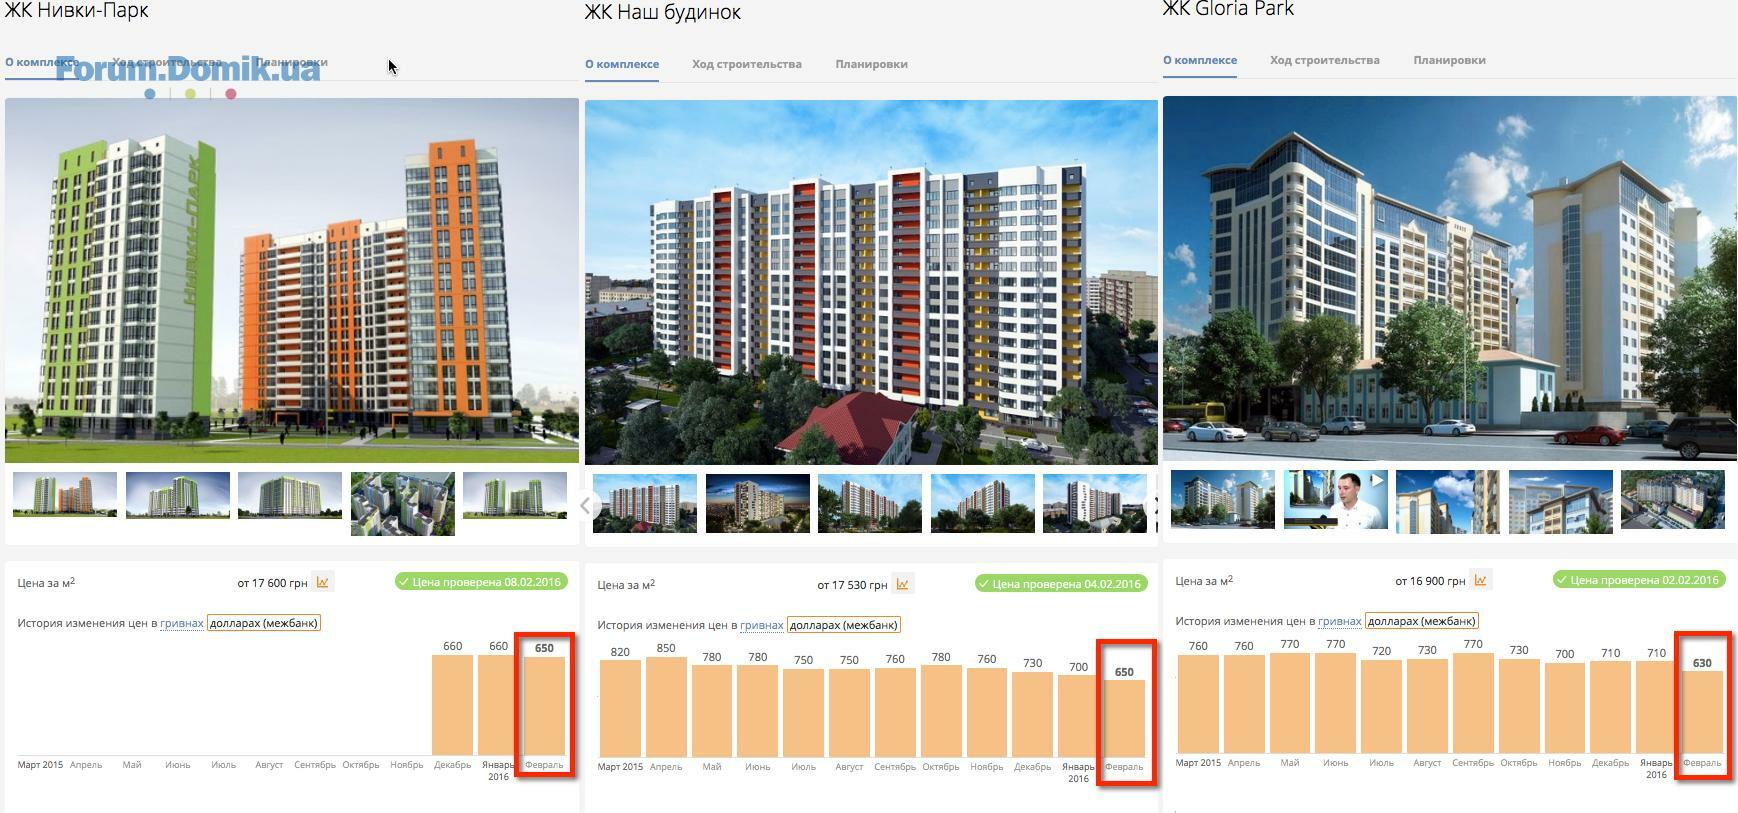This screenshot has width=1738, height=813.
Task: Play the video thumbnail in Gloria Park gallery
Action: tap(1335, 499)
